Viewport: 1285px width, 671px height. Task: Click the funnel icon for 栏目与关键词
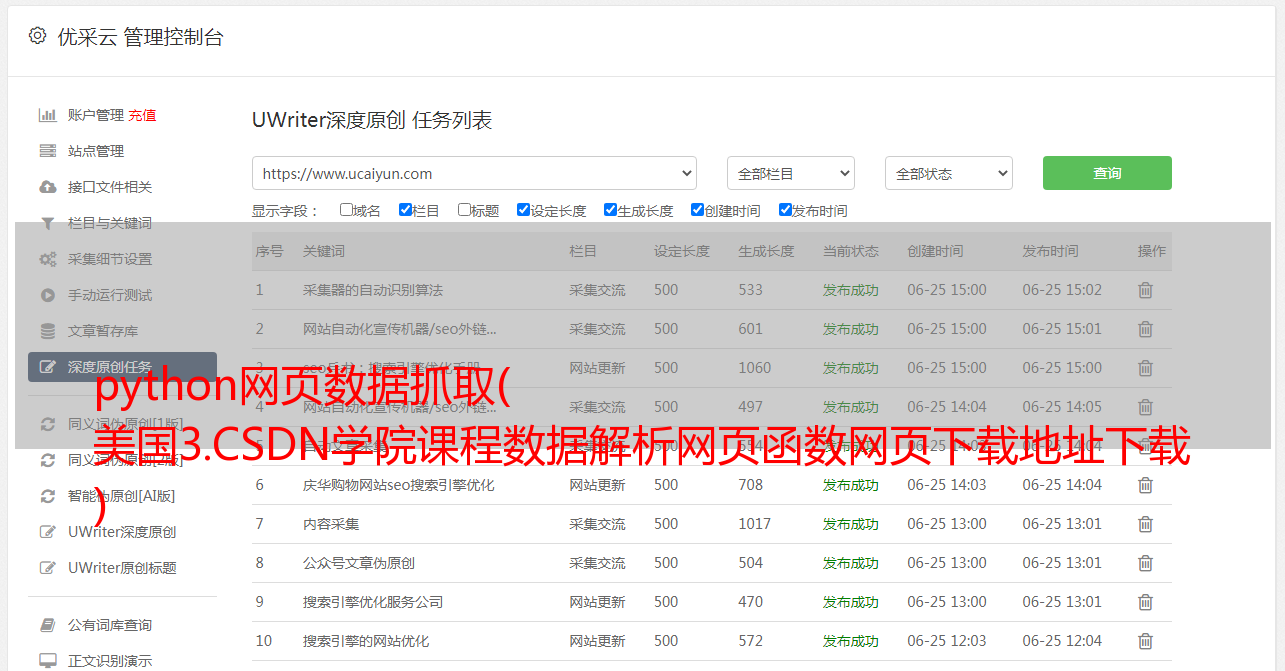click(47, 223)
